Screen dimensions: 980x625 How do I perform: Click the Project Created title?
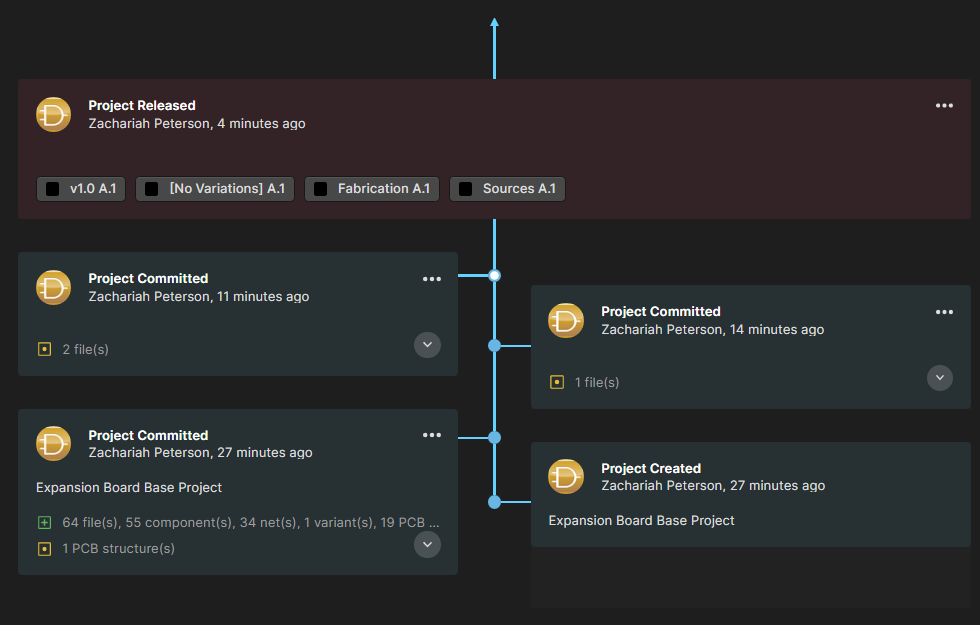point(651,468)
